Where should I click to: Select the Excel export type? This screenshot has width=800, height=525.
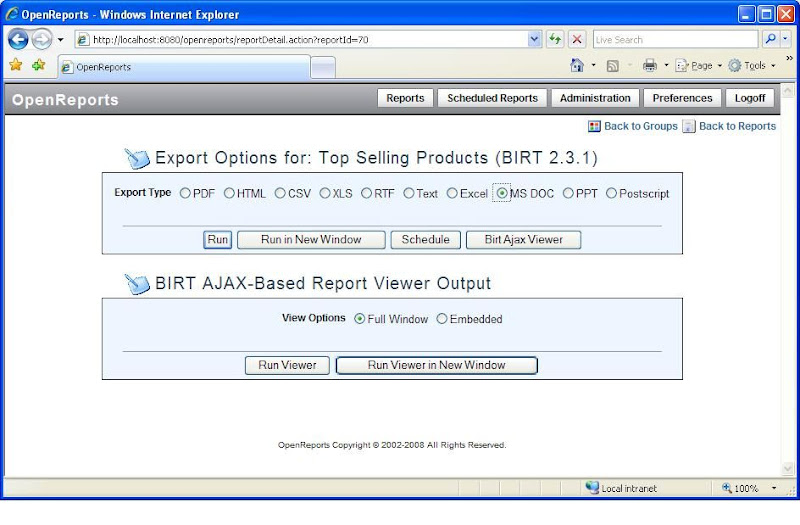[452, 193]
